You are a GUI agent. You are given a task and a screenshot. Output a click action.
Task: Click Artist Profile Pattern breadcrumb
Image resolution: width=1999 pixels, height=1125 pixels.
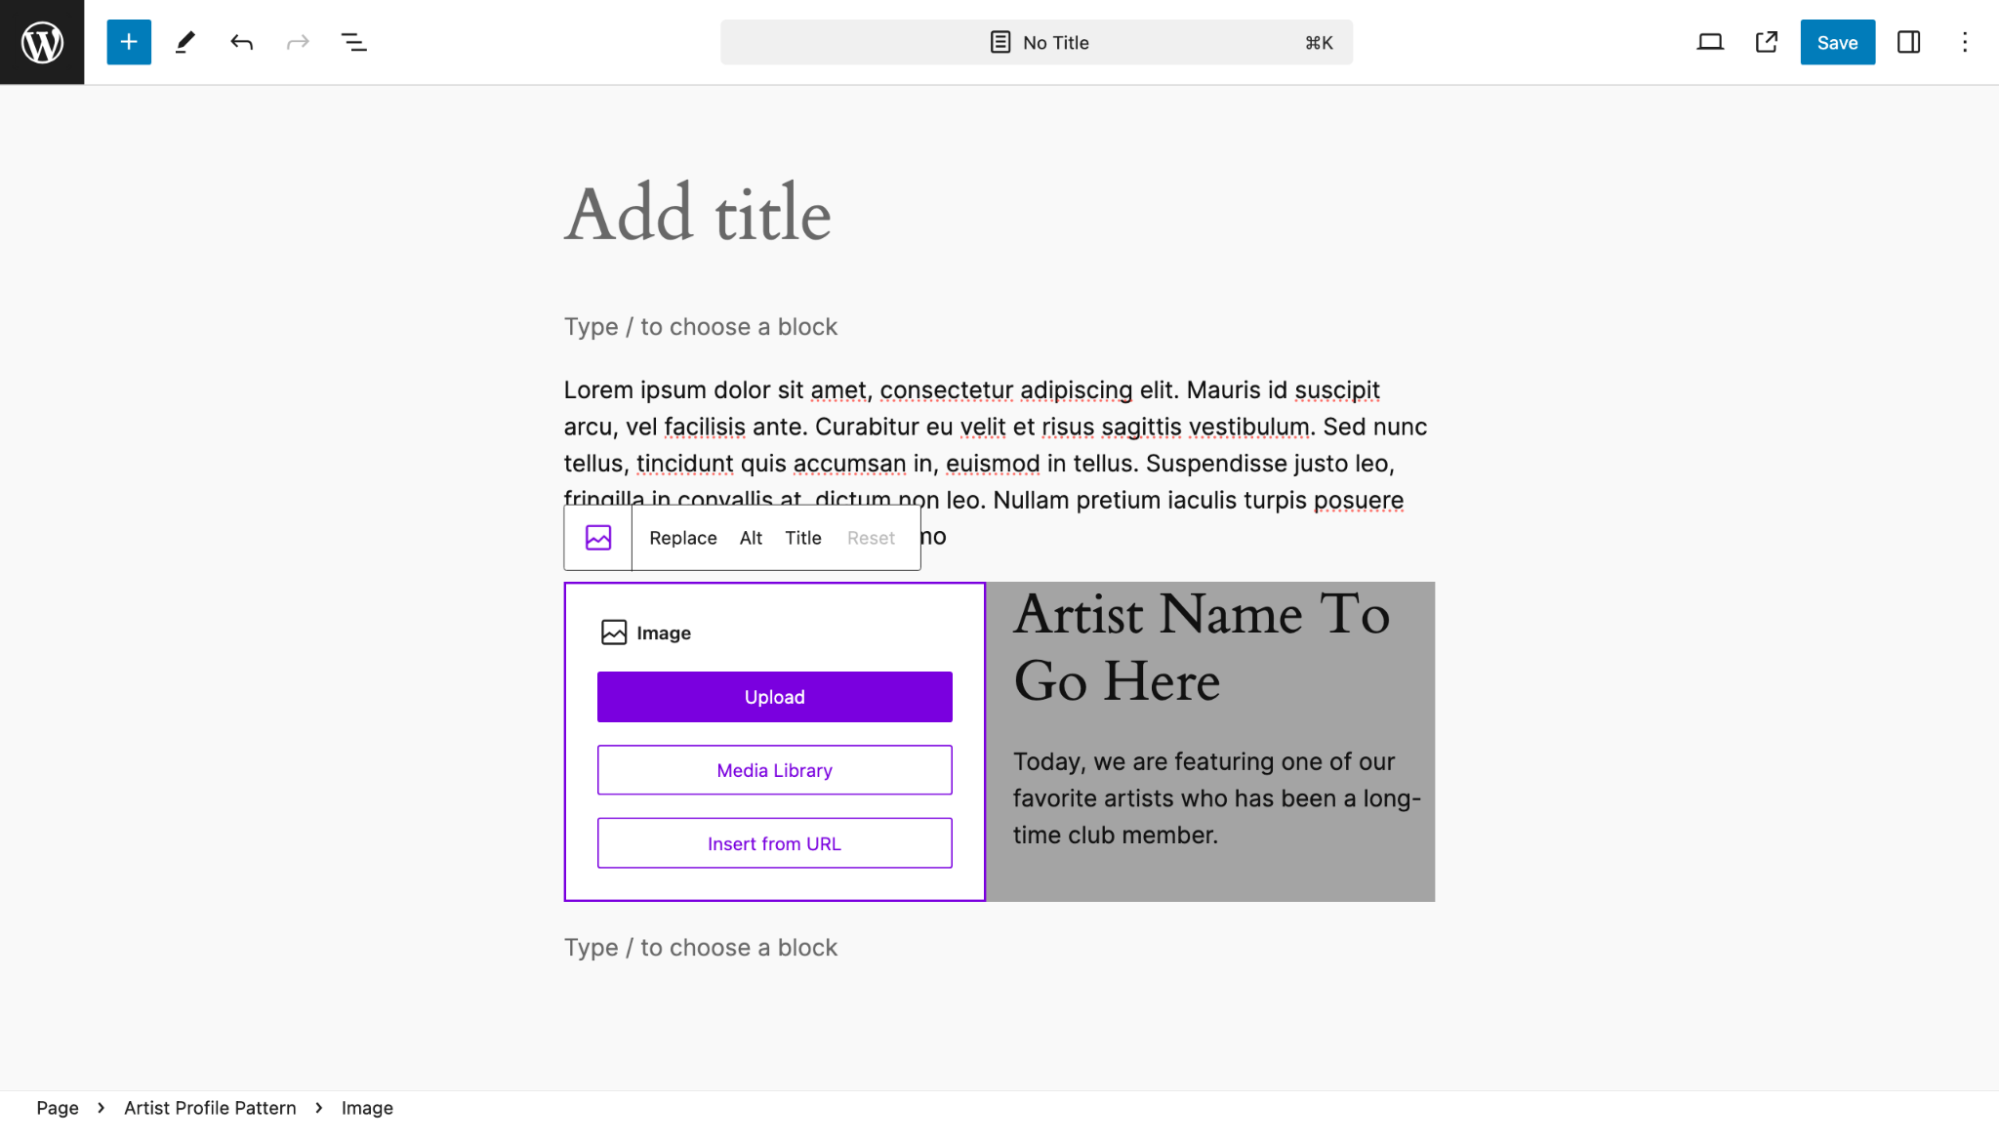point(210,1107)
